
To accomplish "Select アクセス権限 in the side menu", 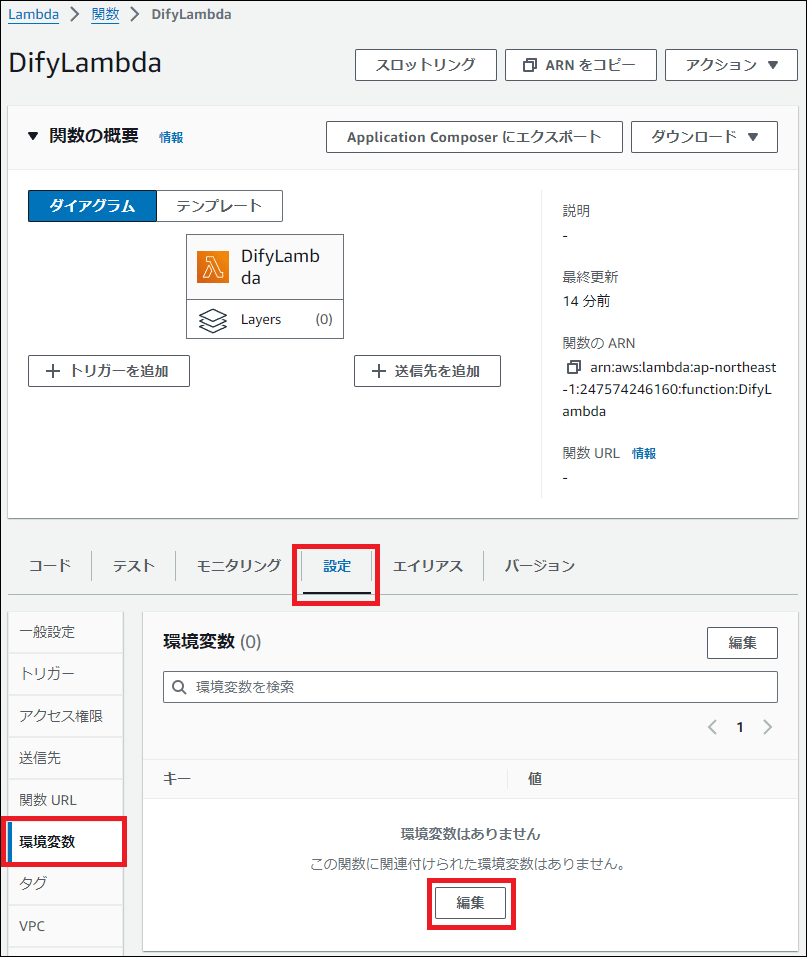I will 61,716.
